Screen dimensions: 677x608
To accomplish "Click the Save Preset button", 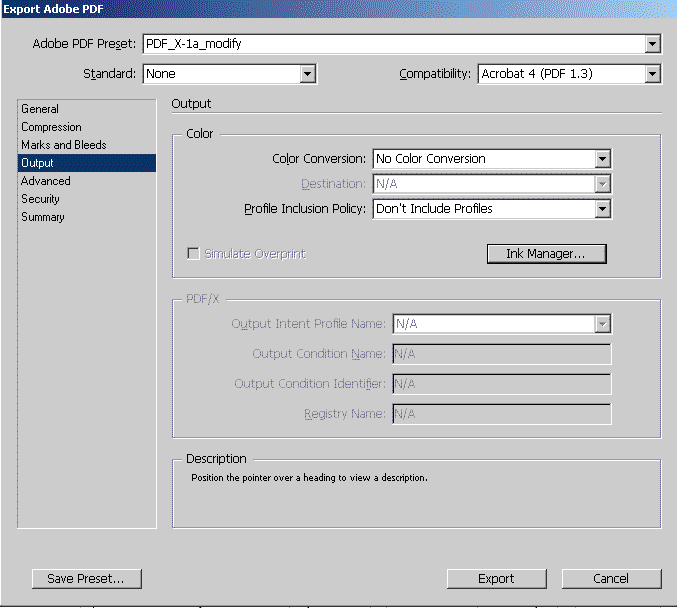I will coord(86,579).
